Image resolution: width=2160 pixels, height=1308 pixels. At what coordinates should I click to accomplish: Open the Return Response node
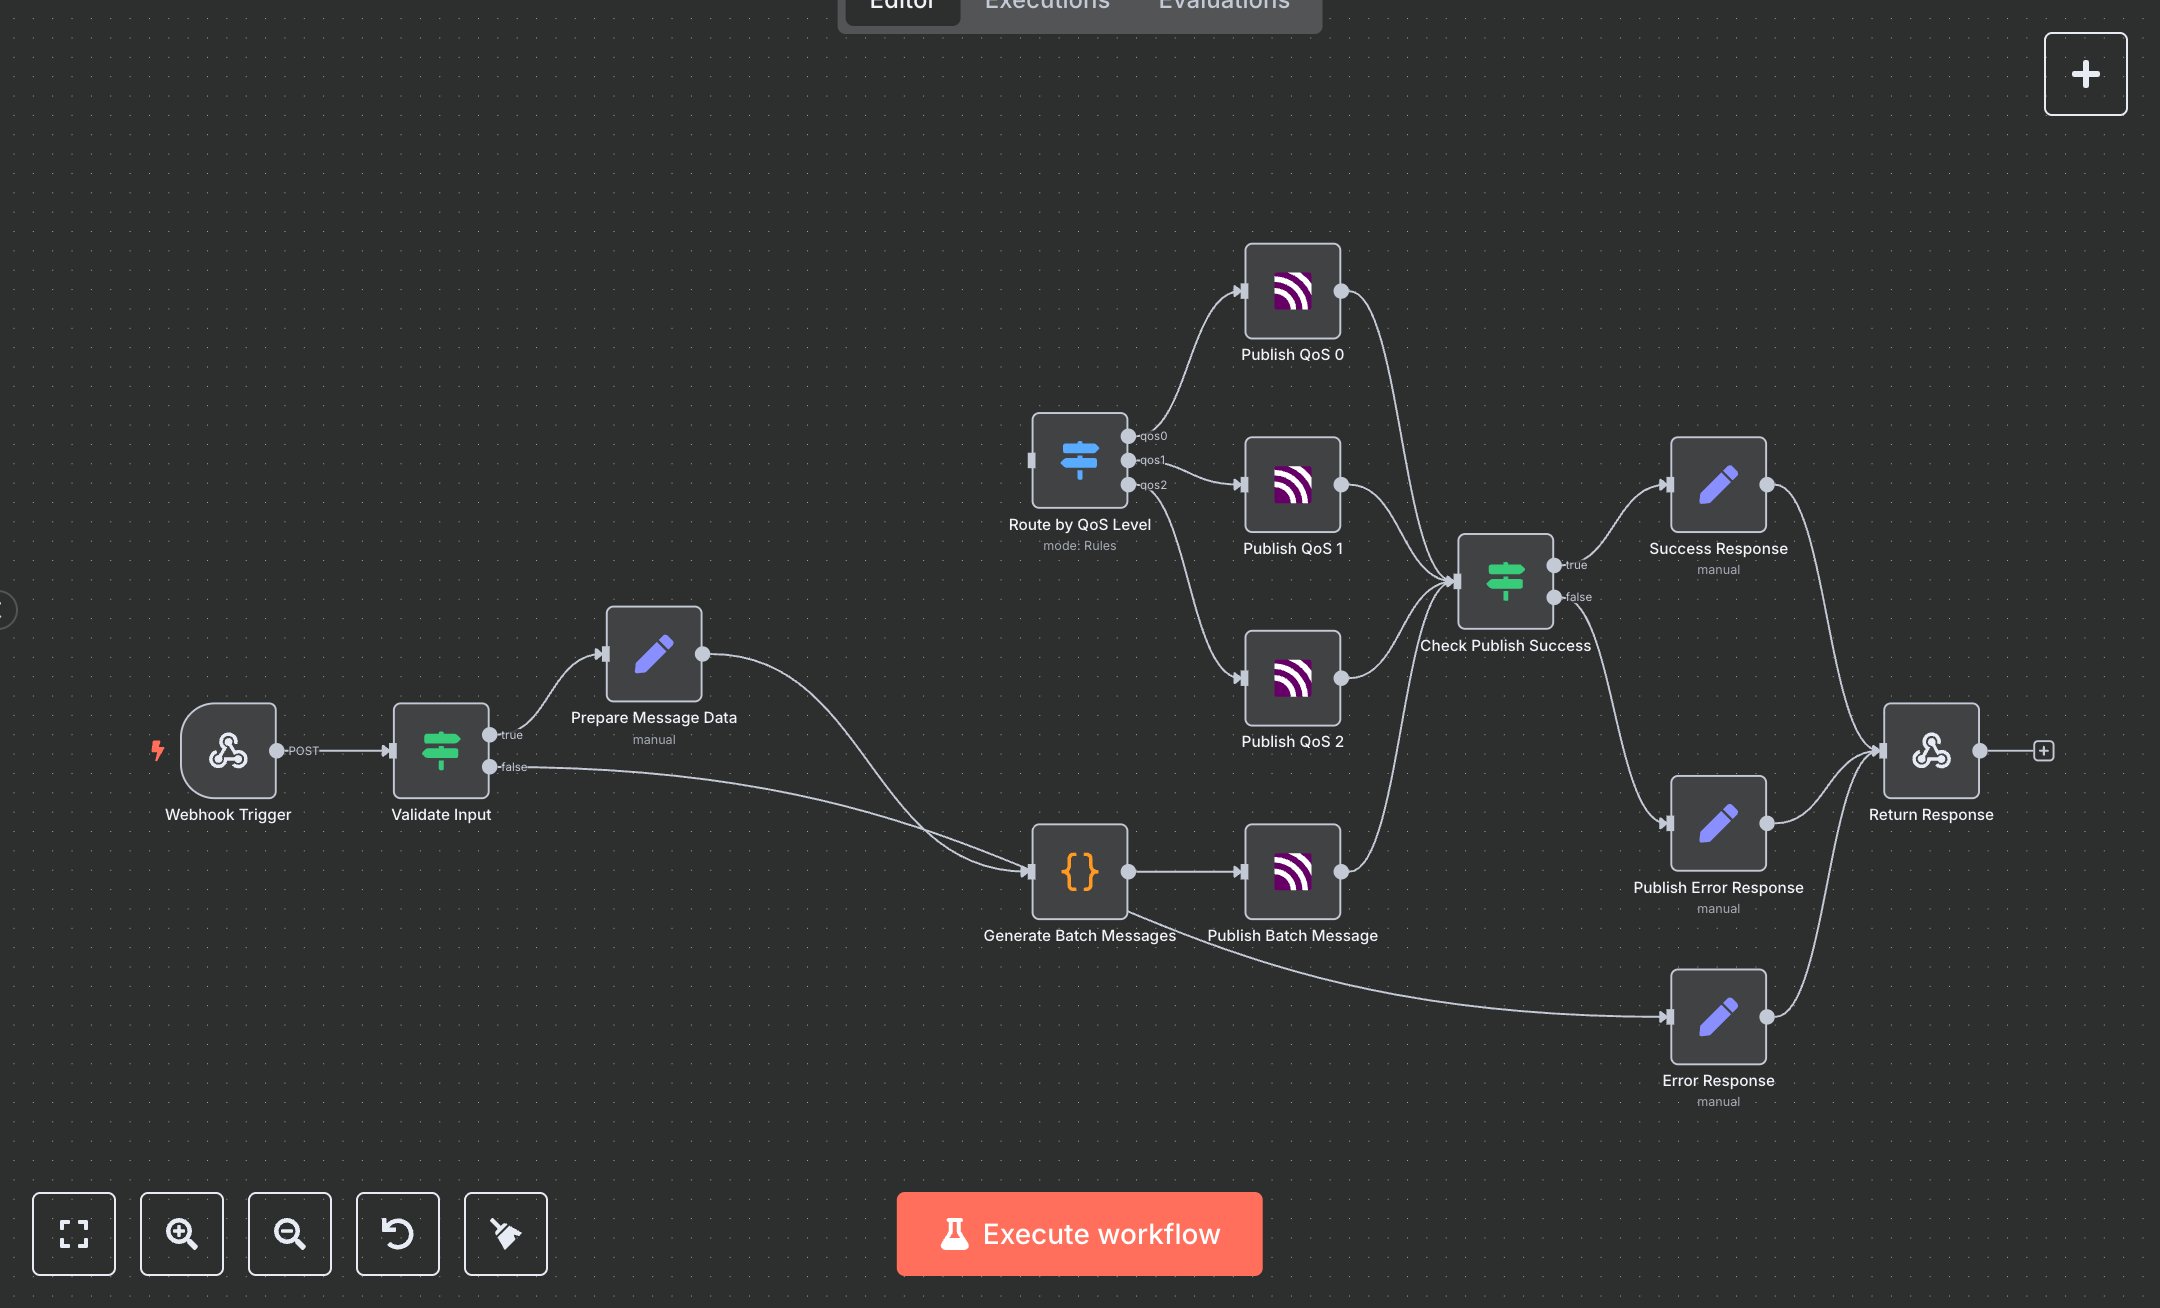1930,751
